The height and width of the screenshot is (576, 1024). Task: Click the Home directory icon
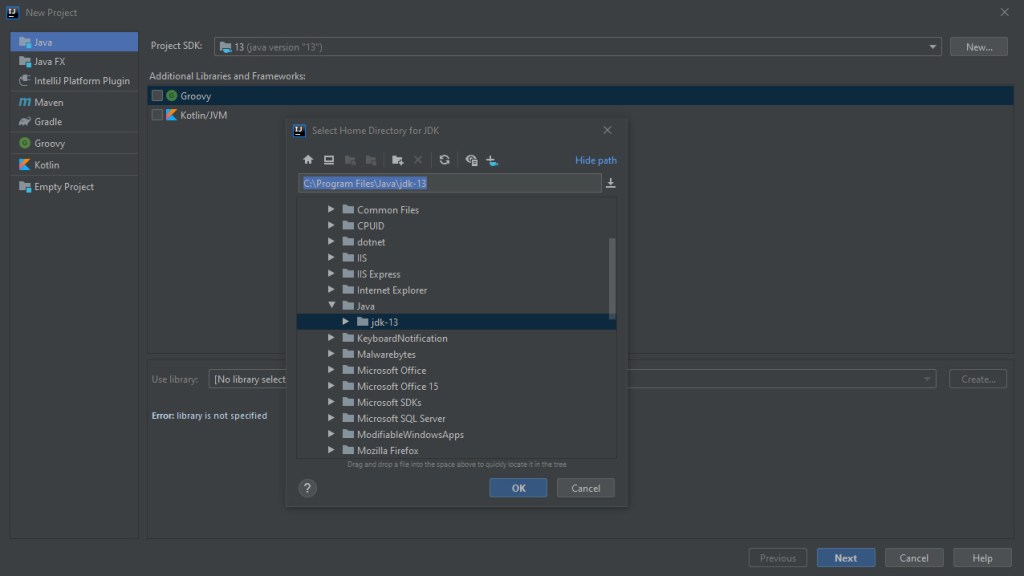308,160
